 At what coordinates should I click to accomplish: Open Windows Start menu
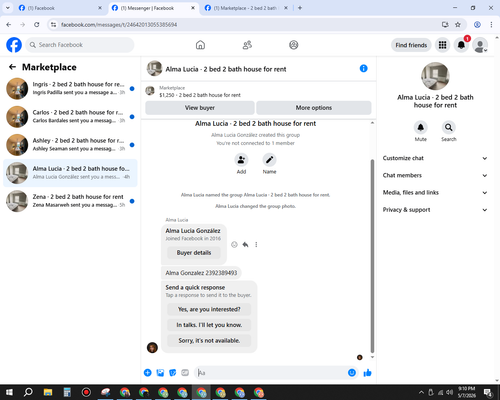coord(9,392)
